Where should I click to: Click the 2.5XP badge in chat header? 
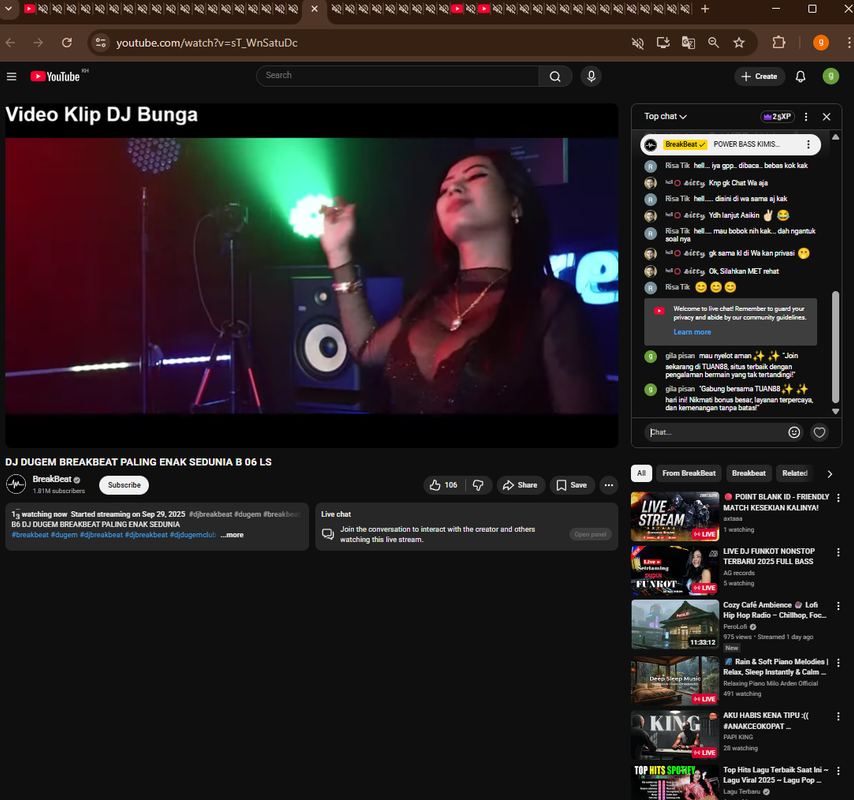pos(777,117)
